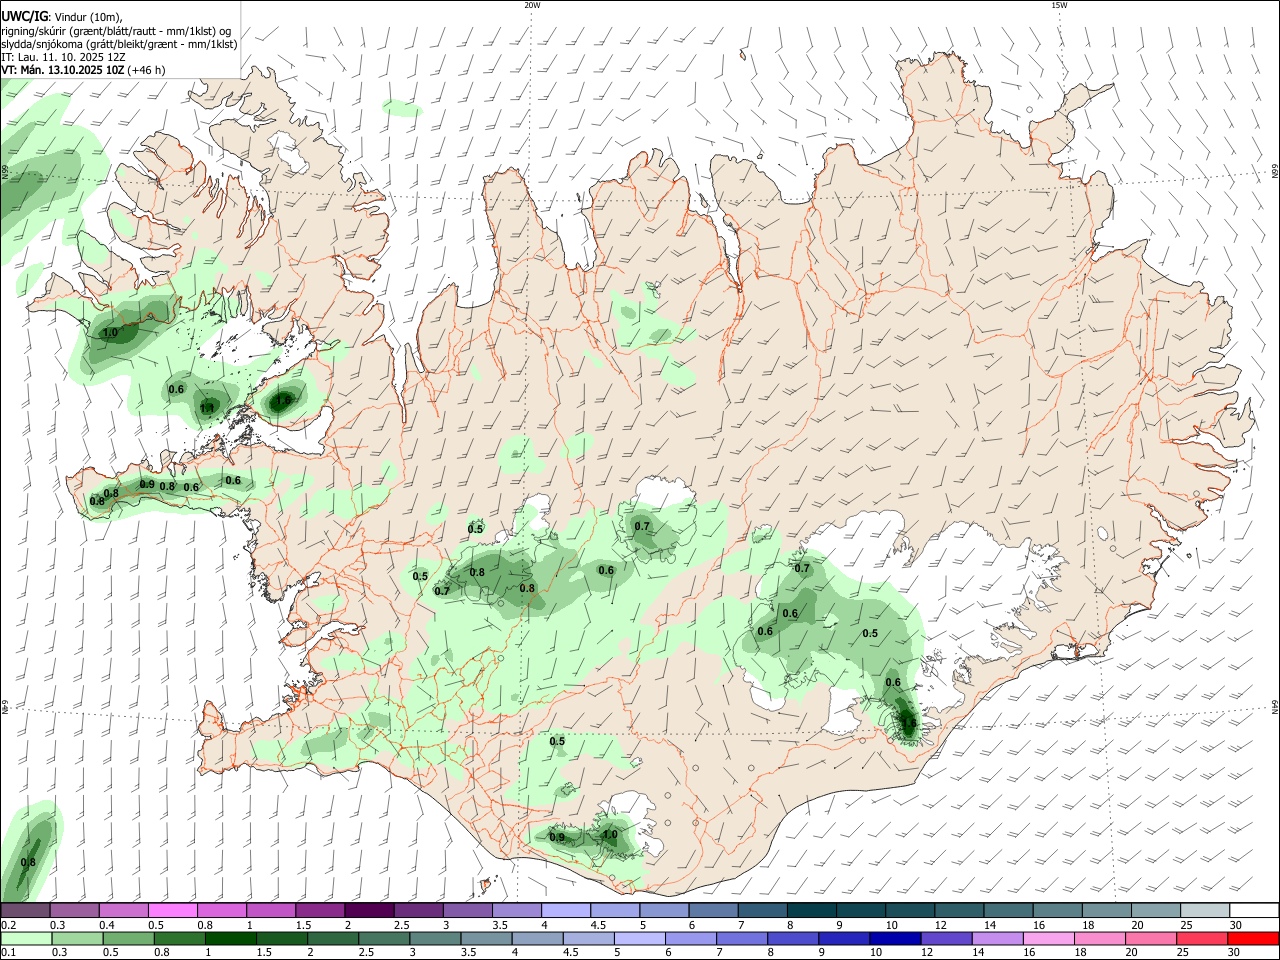Click the "(+46 h)" forecast offset text

point(147,70)
